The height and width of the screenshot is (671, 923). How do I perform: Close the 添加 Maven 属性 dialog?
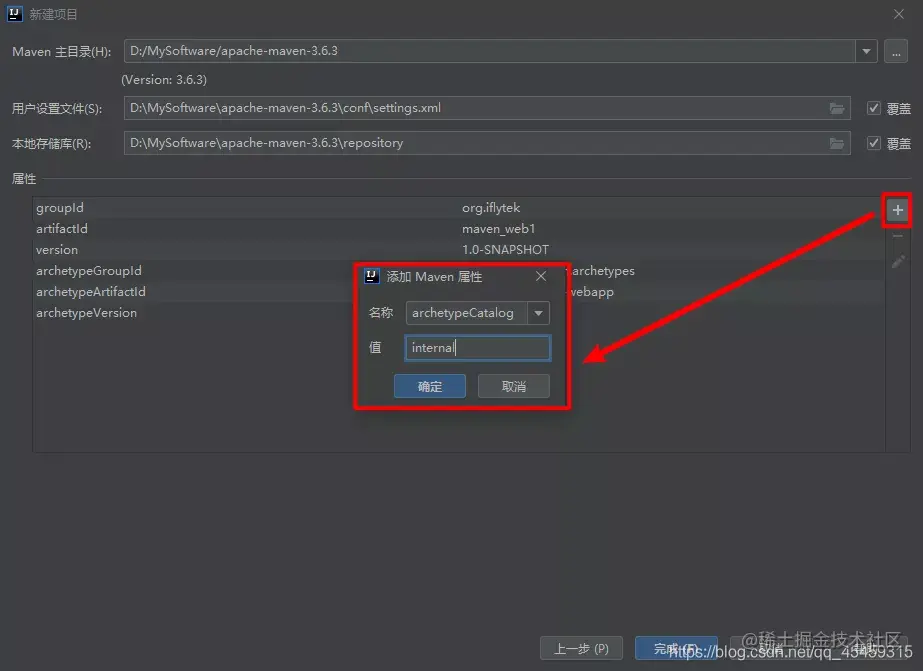[x=541, y=276]
